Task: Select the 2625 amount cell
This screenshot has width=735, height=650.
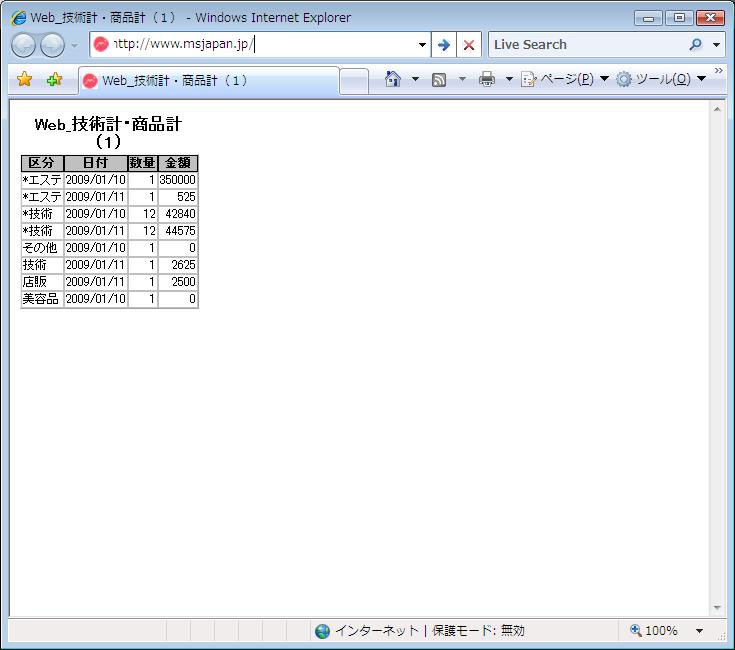Action: [178, 265]
